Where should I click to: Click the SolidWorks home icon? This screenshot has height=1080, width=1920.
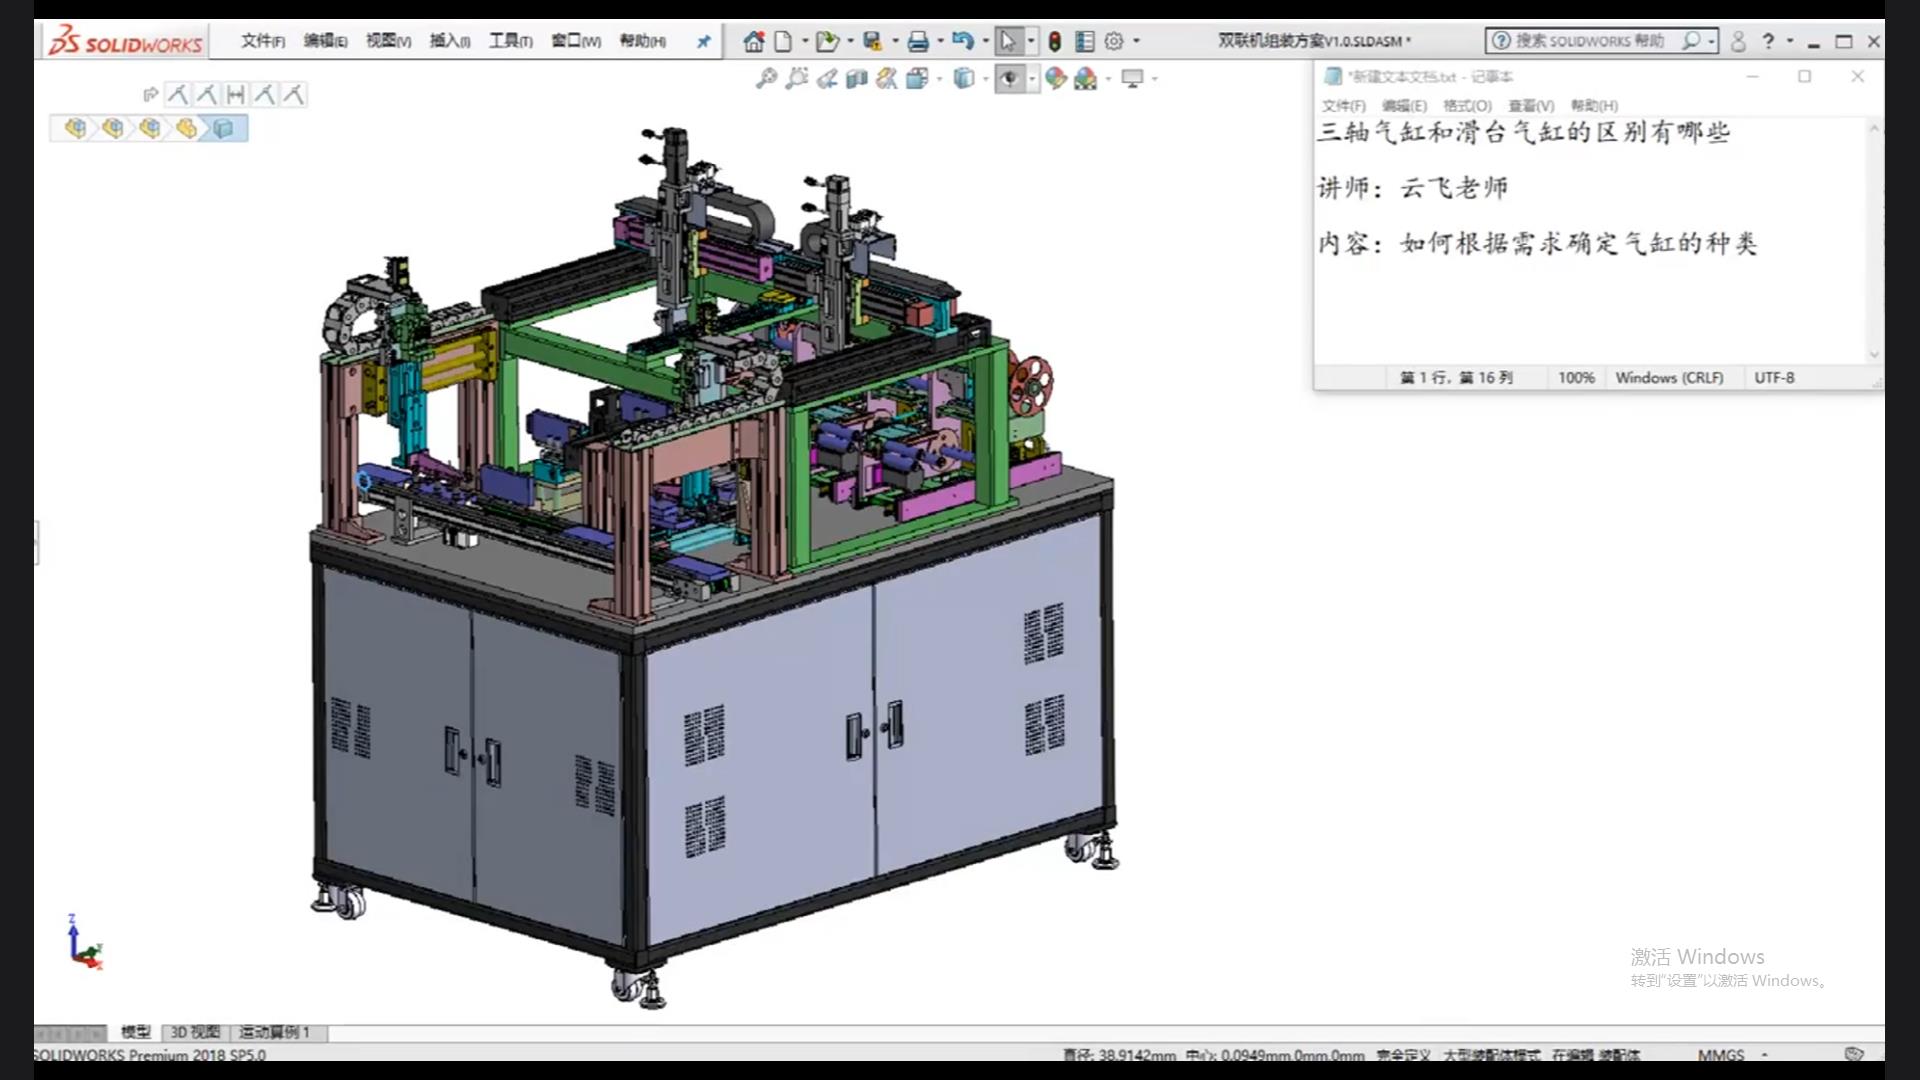(x=754, y=41)
